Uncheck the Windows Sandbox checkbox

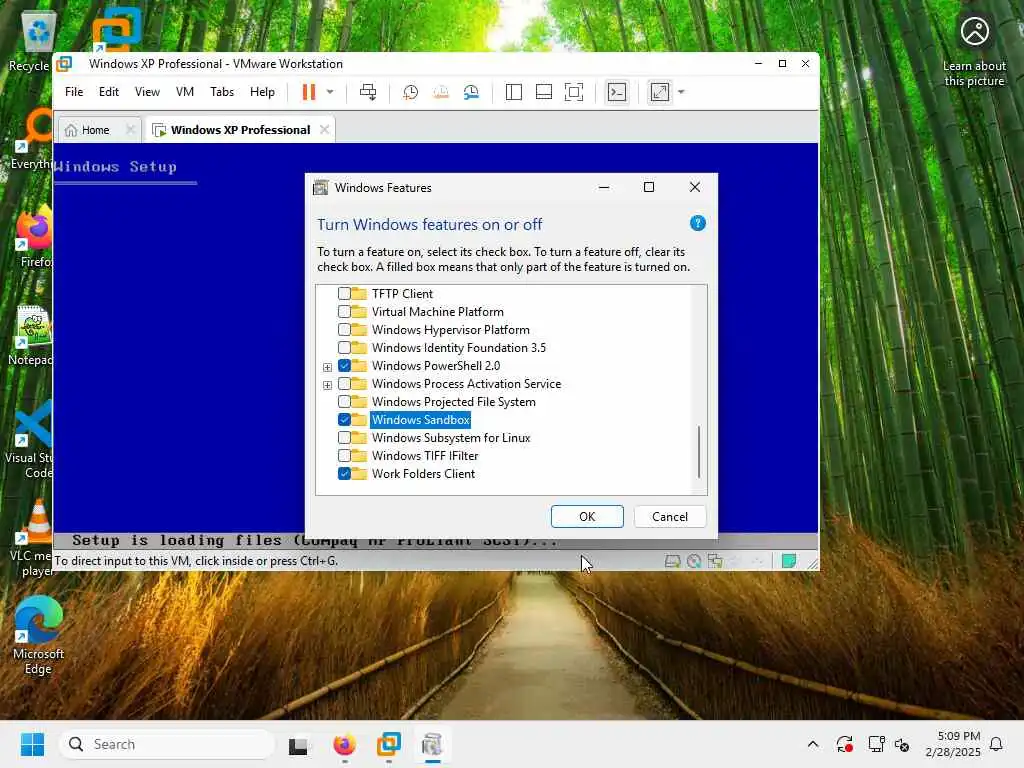[x=344, y=420]
